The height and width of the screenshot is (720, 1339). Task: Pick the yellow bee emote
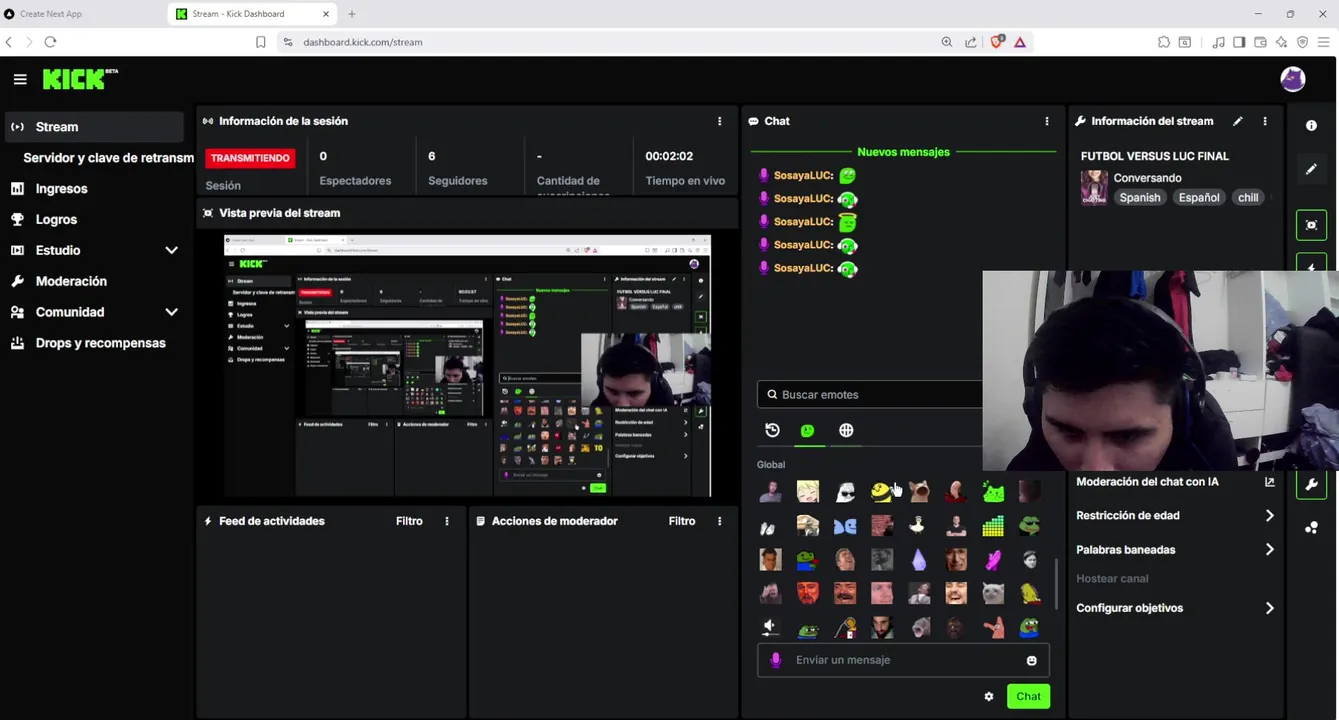pyautogui.click(x=881, y=491)
